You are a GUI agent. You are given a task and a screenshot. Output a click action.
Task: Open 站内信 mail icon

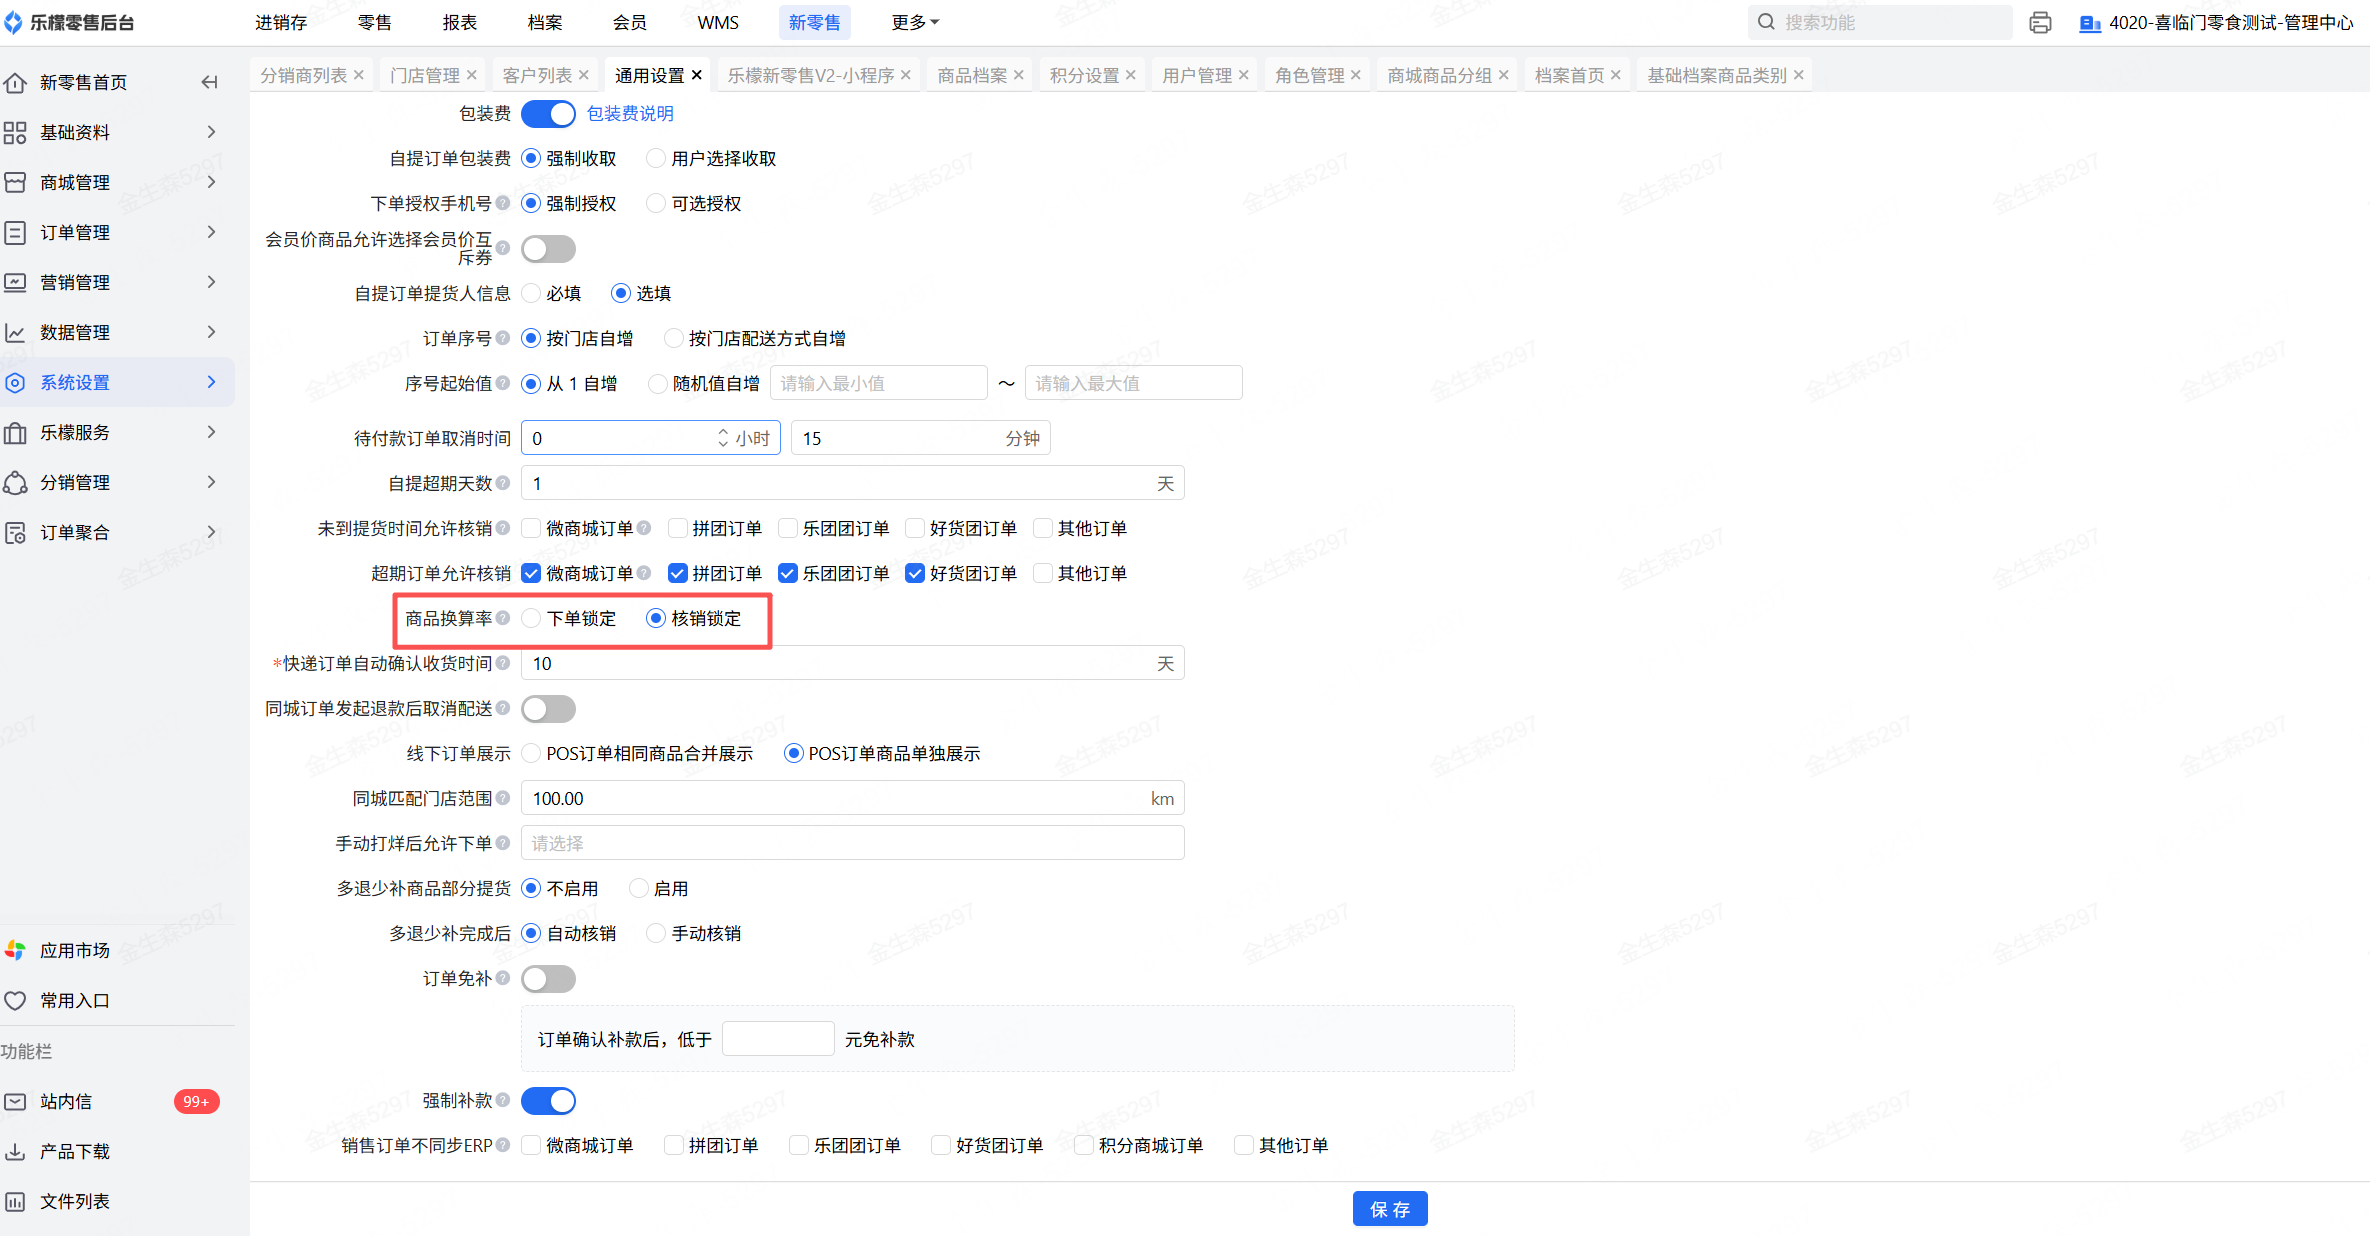pyautogui.click(x=15, y=1101)
